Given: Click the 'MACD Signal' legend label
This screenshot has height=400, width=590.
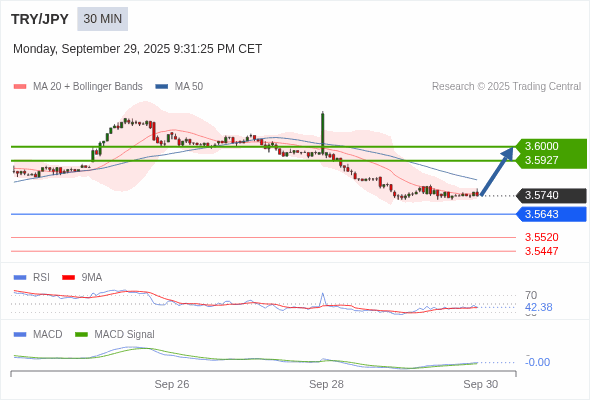Looking at the screenshot, I should [x=125, y=335].
